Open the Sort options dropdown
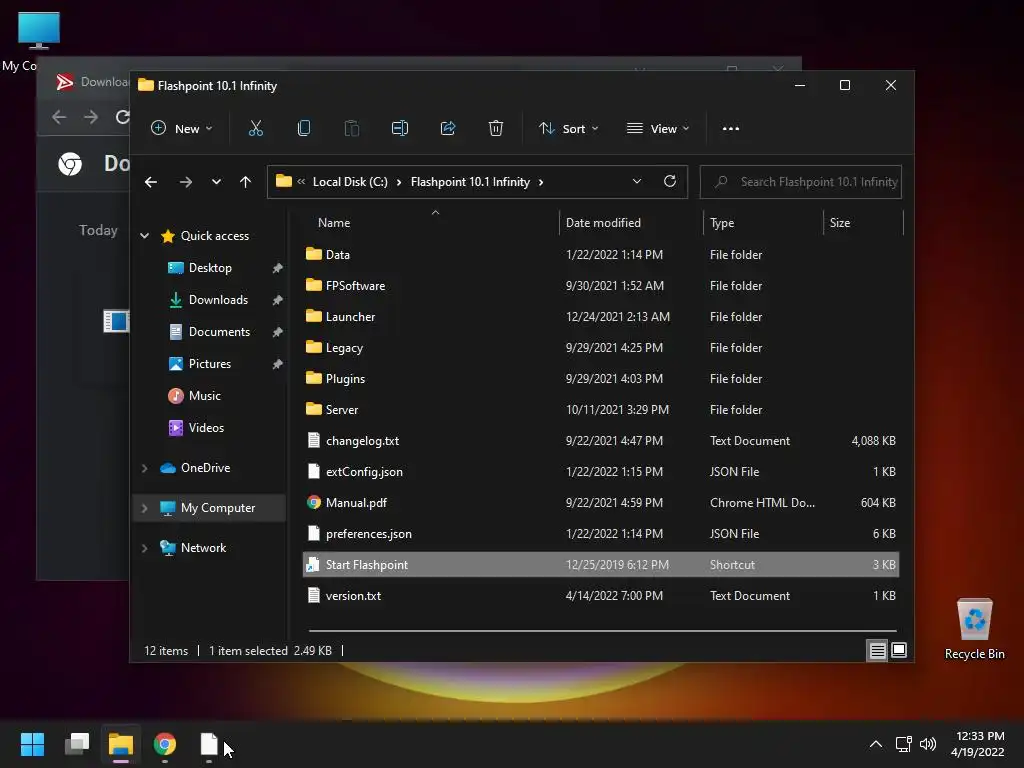 click(x=568, y=129)
